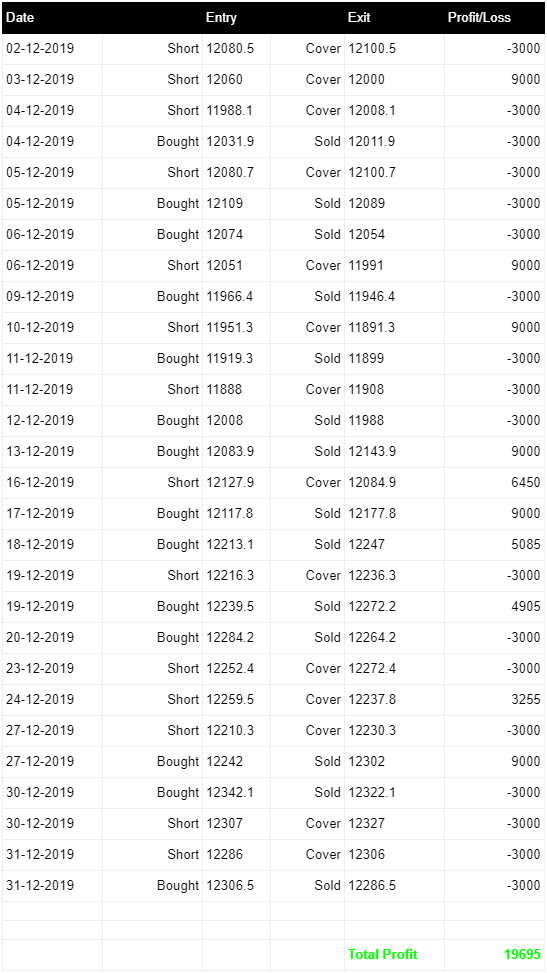Click the Exit column header
This screenshot has width=547, height=973.
359,17
